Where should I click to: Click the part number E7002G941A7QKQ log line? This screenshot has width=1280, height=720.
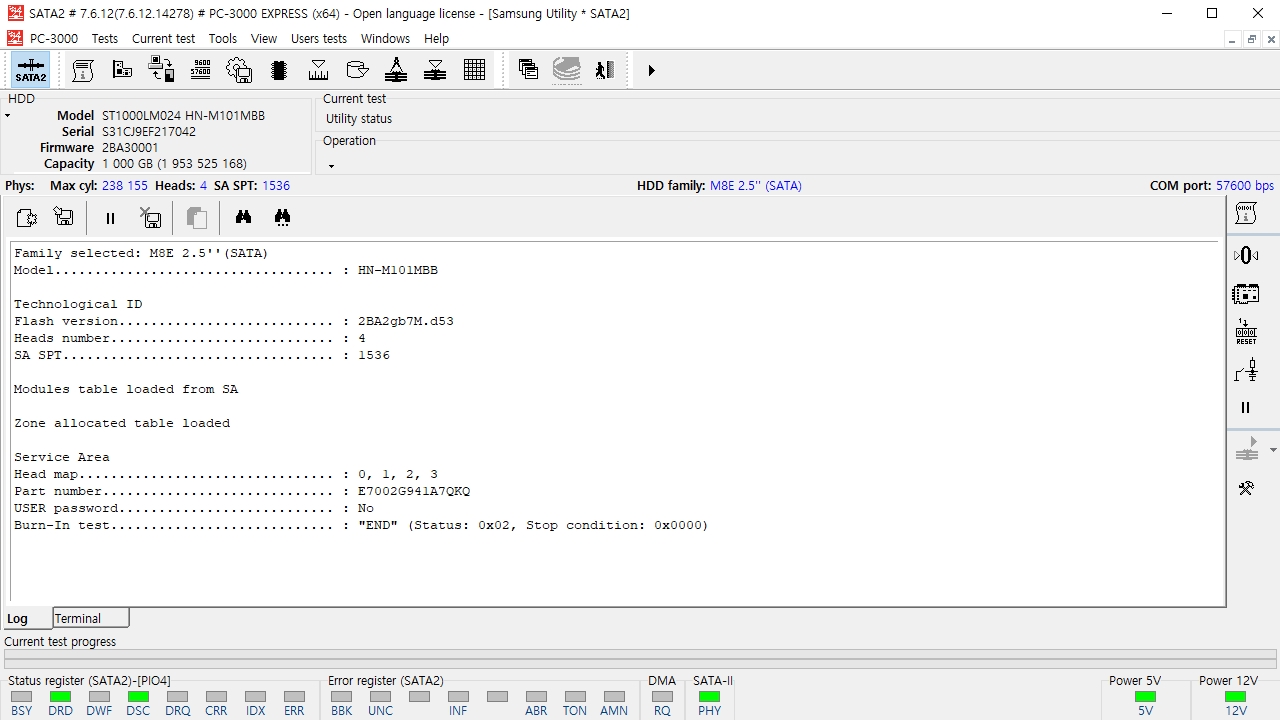pyautogui.click(x=242, y=491)
